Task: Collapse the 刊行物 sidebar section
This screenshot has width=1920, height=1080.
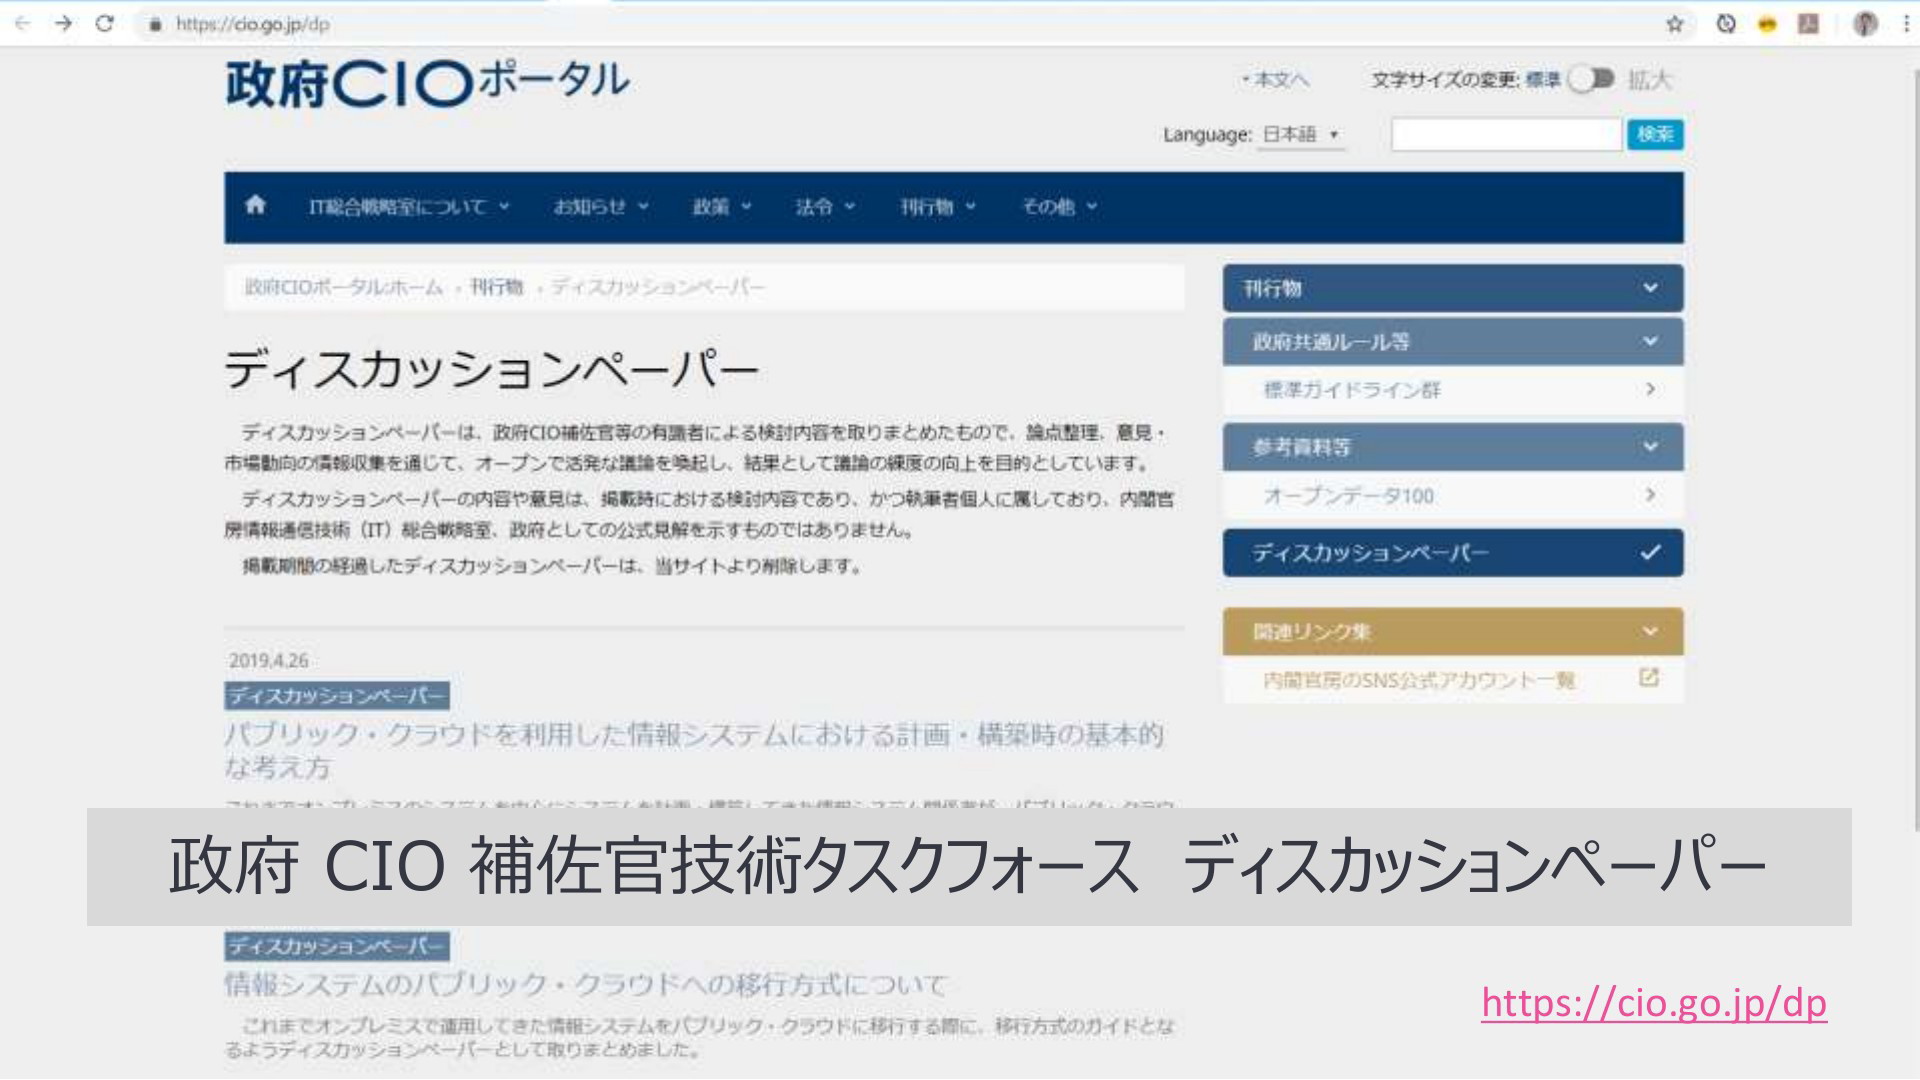Action: tap(1453, 288)
